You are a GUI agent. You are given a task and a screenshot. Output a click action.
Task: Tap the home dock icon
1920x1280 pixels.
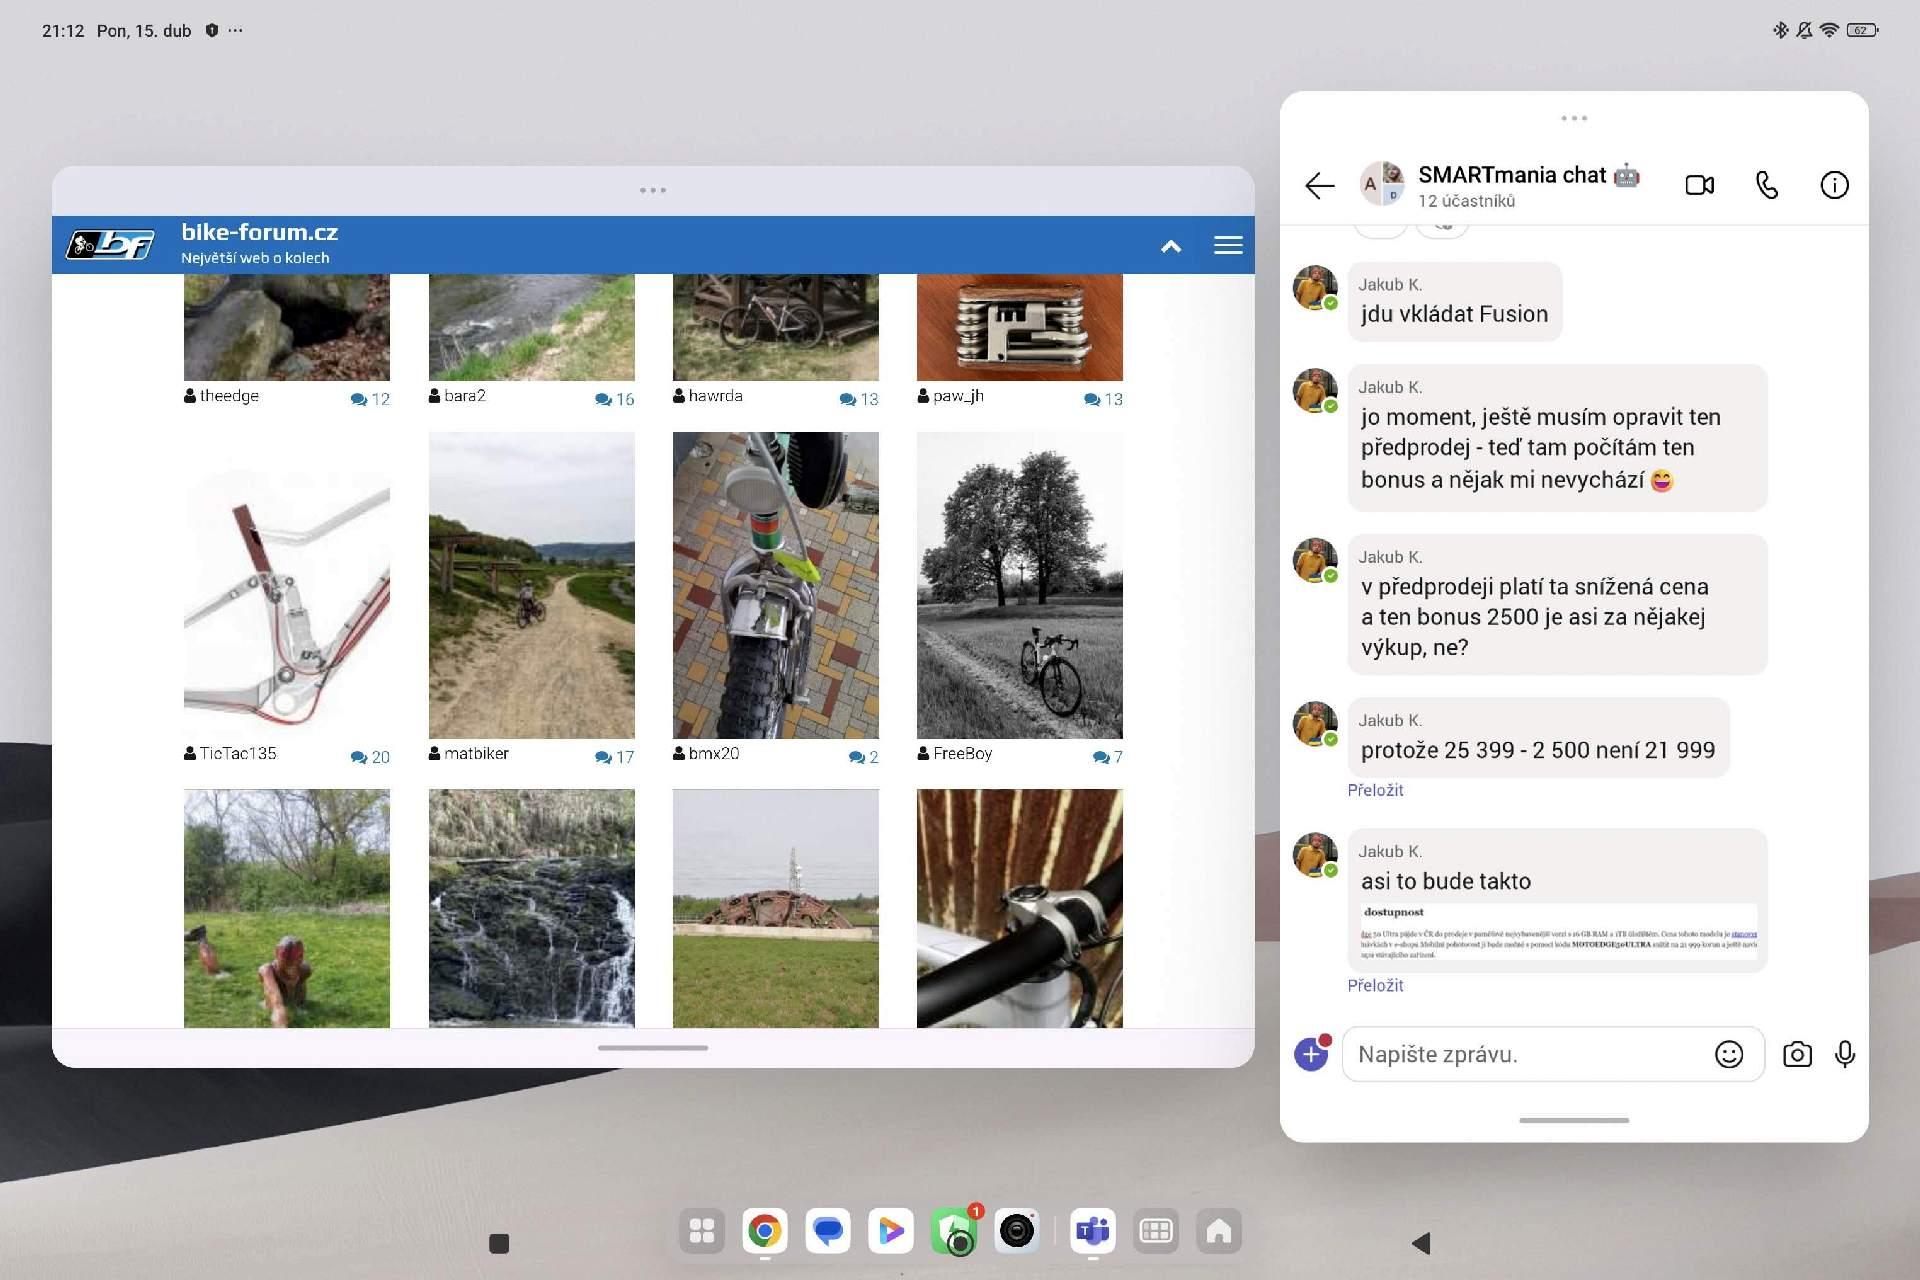click(1219, 1231)
